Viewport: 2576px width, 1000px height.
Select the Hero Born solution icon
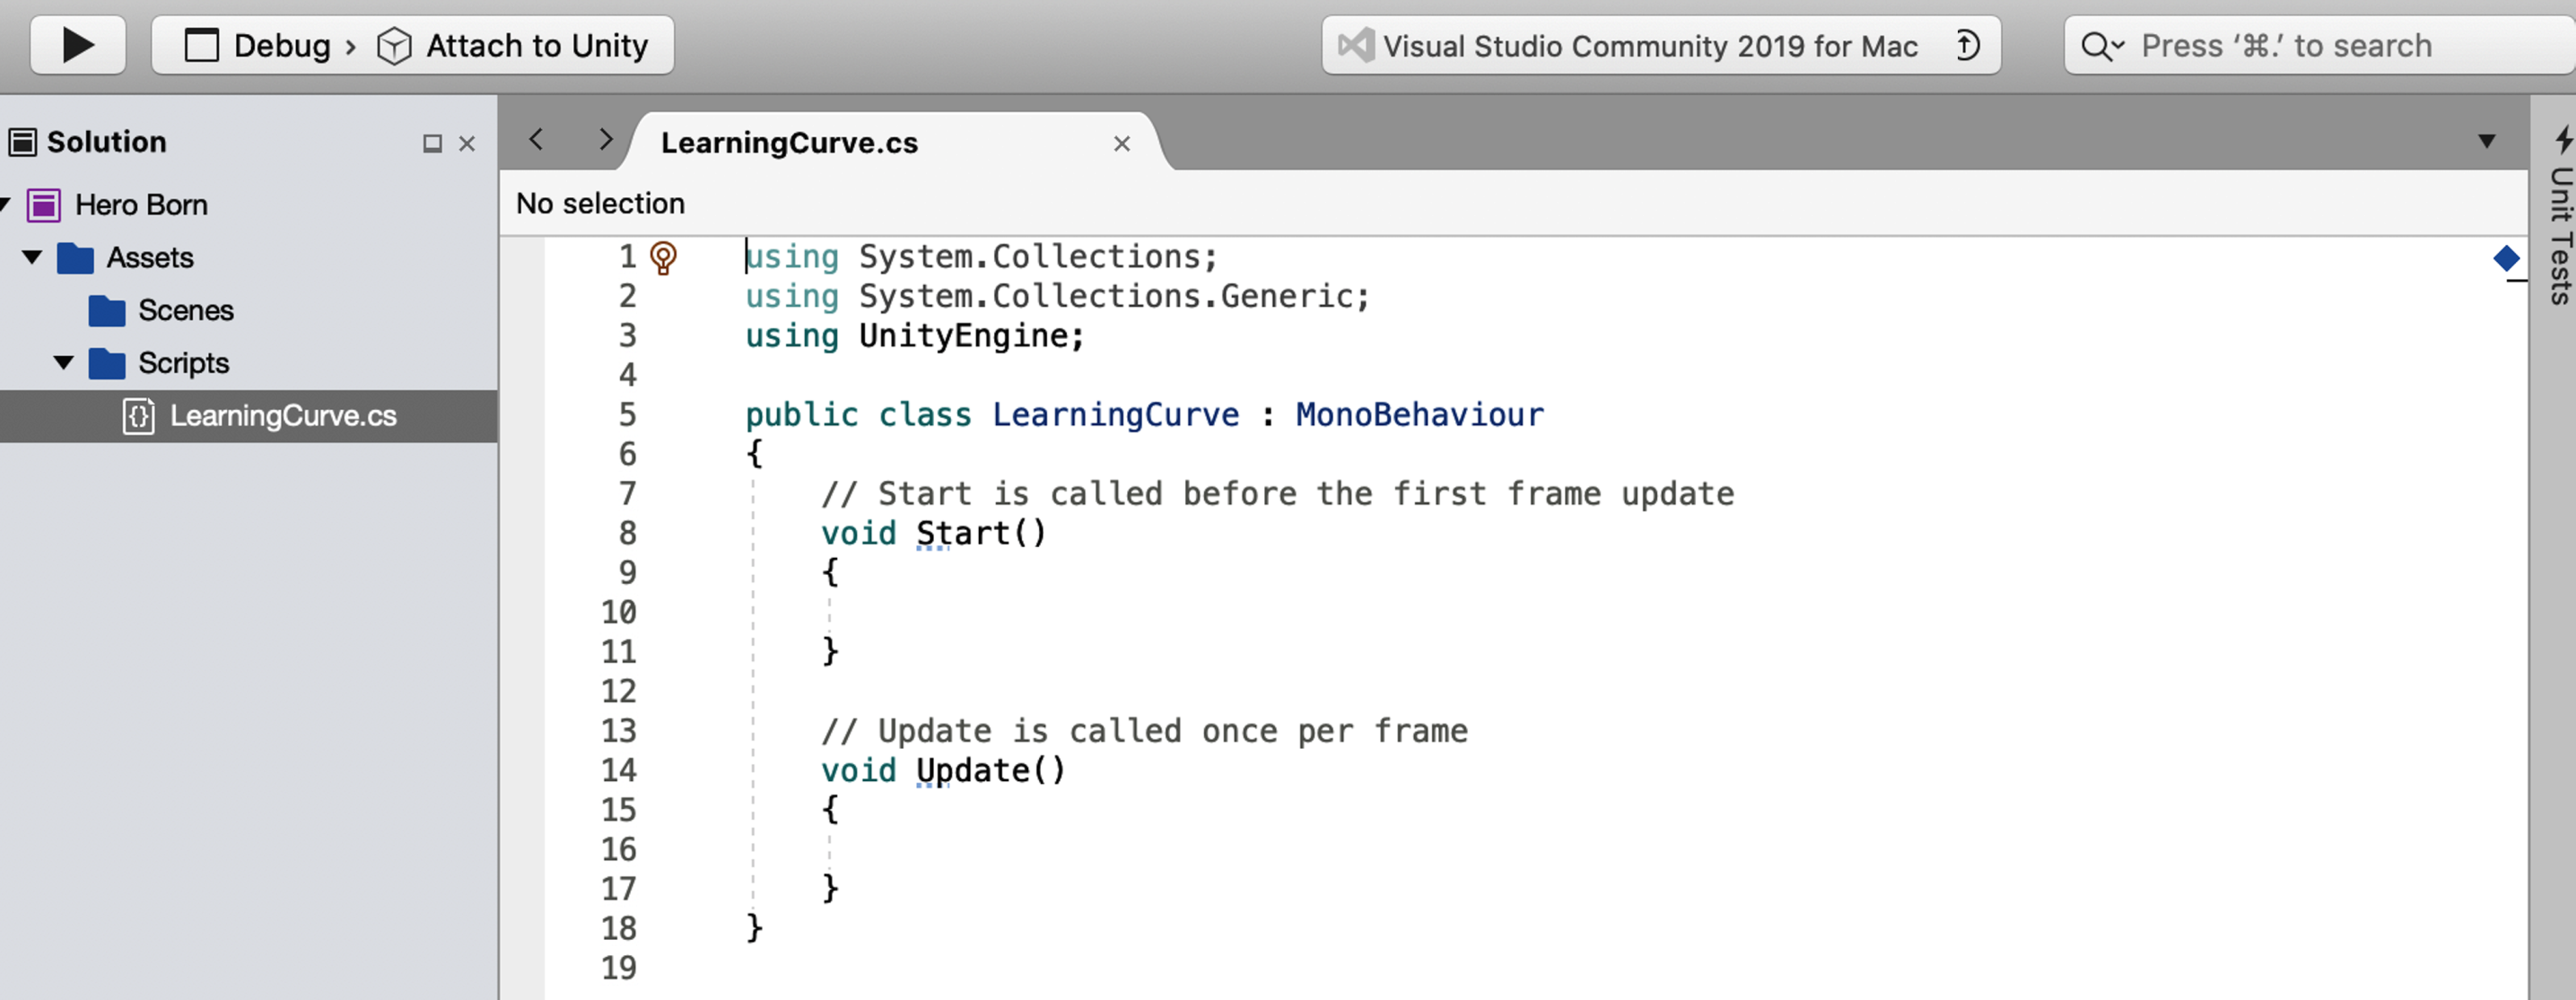(44, 205)
